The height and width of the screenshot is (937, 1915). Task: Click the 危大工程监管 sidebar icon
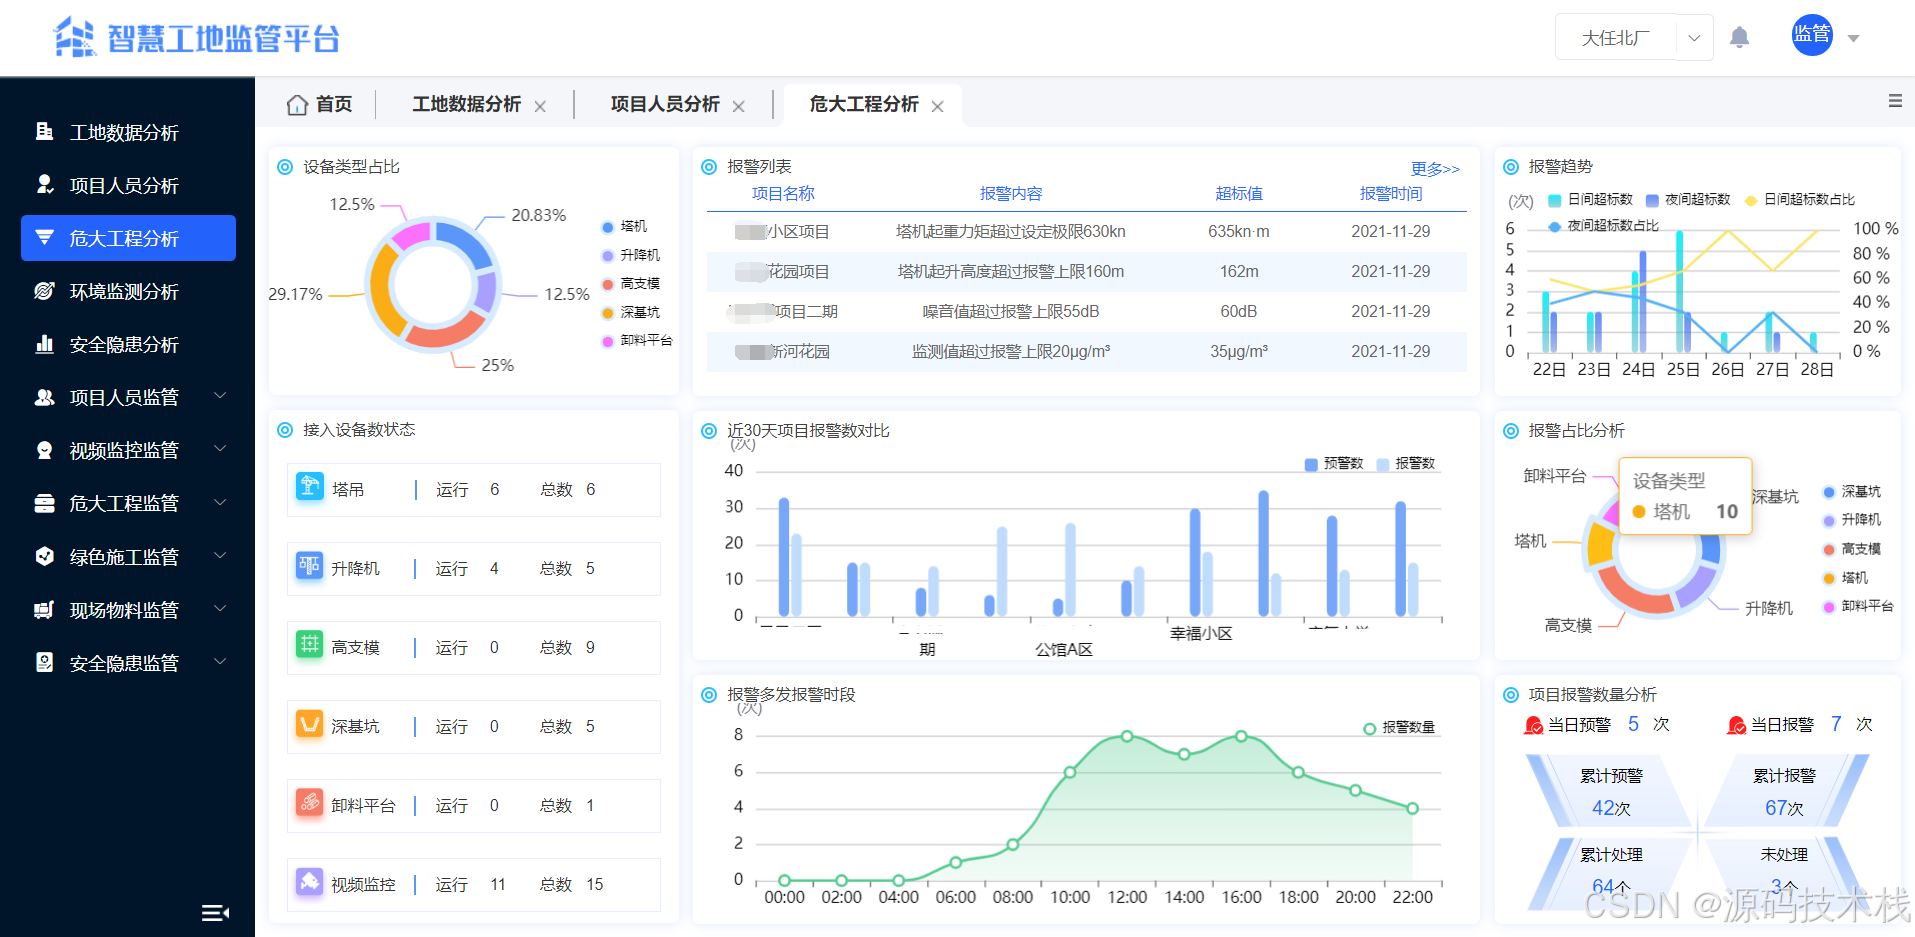[44, 502]
